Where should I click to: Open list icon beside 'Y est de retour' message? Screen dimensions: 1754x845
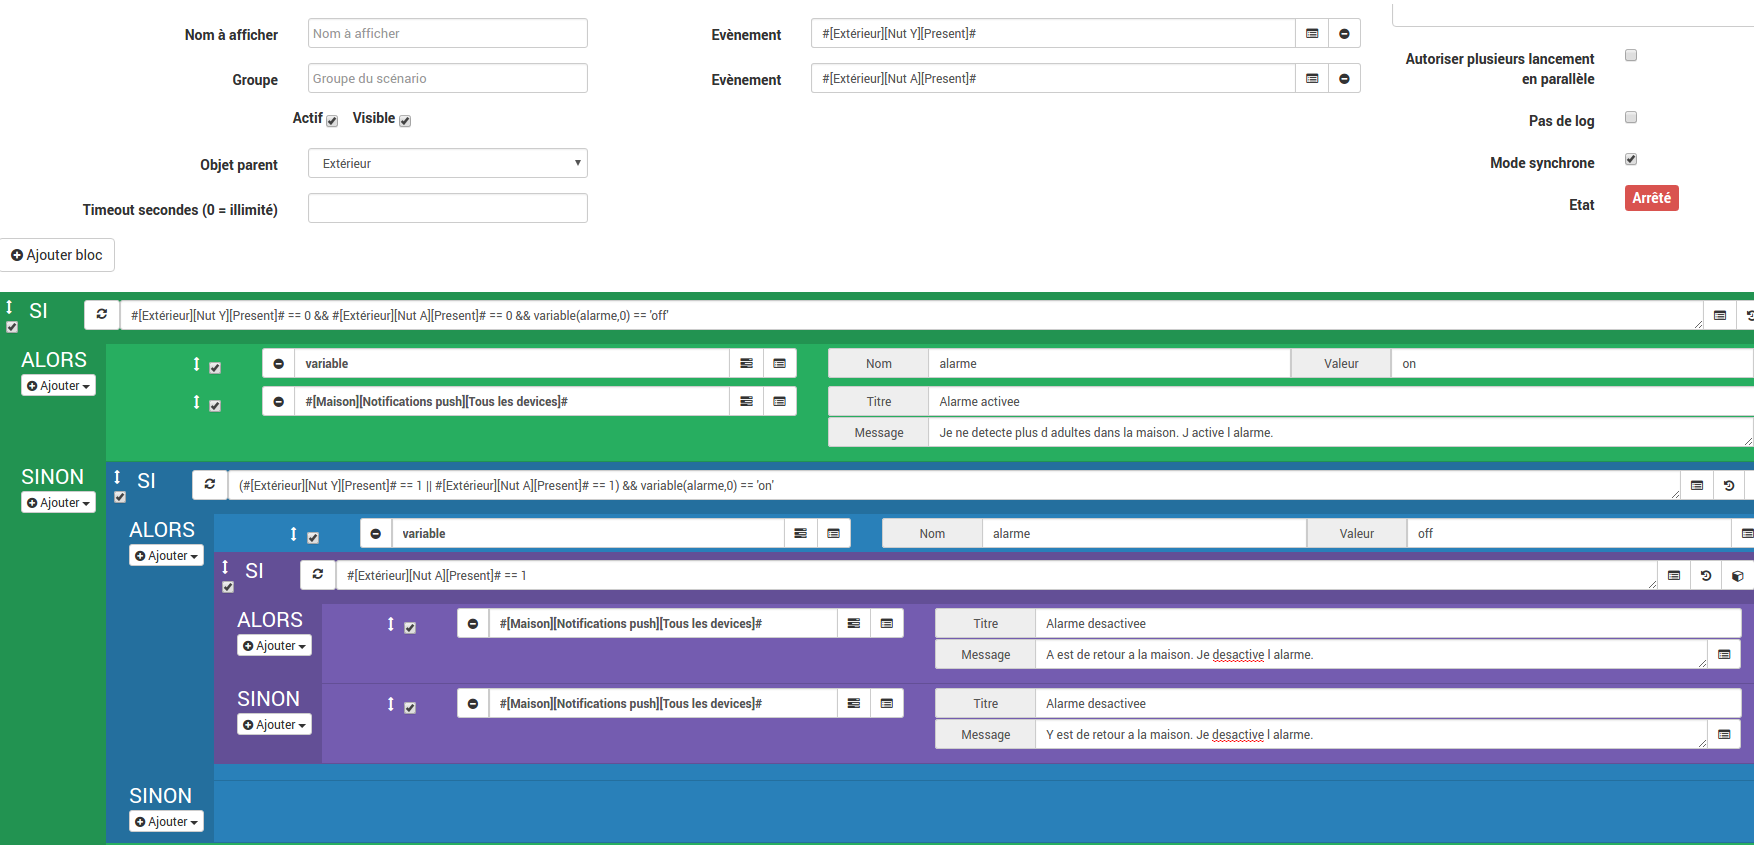click(x=1724, y=735)
